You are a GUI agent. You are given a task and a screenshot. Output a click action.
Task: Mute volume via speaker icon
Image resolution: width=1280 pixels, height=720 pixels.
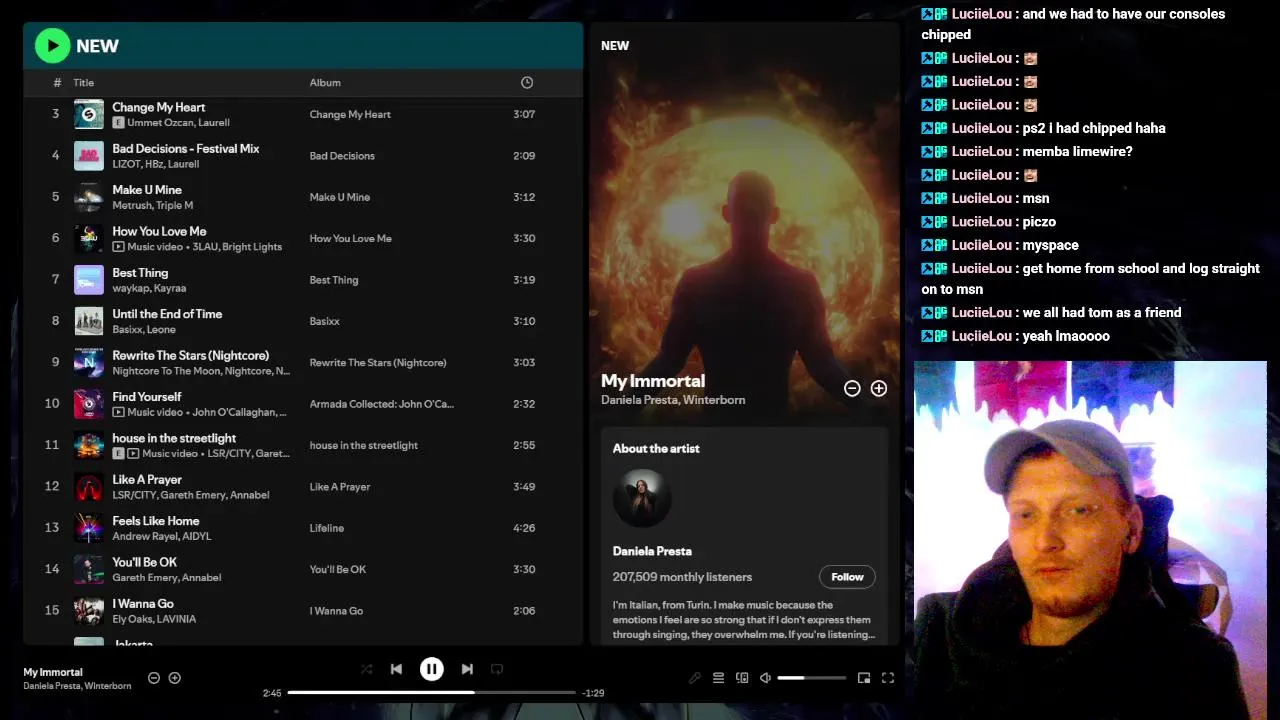pos(765,678)
